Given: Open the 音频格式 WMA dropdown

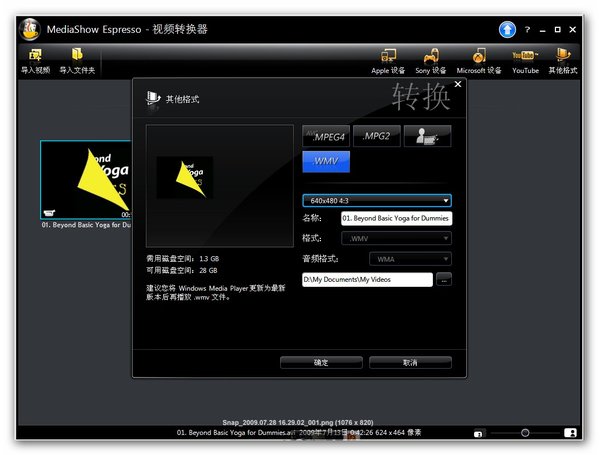Looking at the screenshot, I should (410, 259).
